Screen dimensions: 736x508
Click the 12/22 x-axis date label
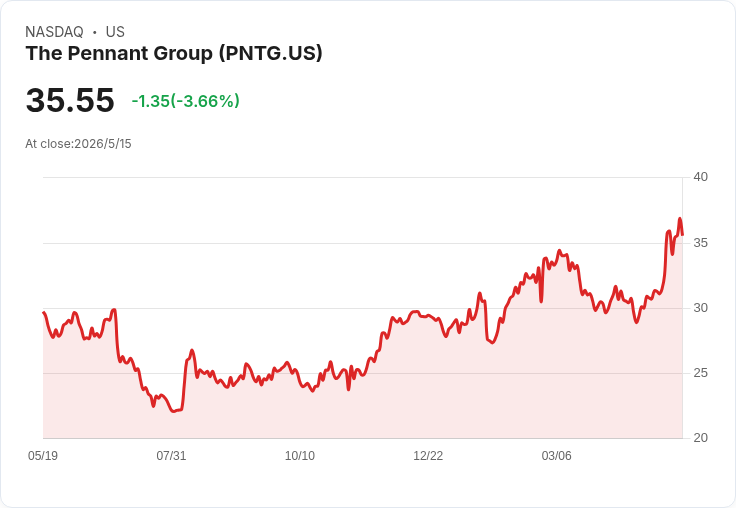tap(428, 455)
